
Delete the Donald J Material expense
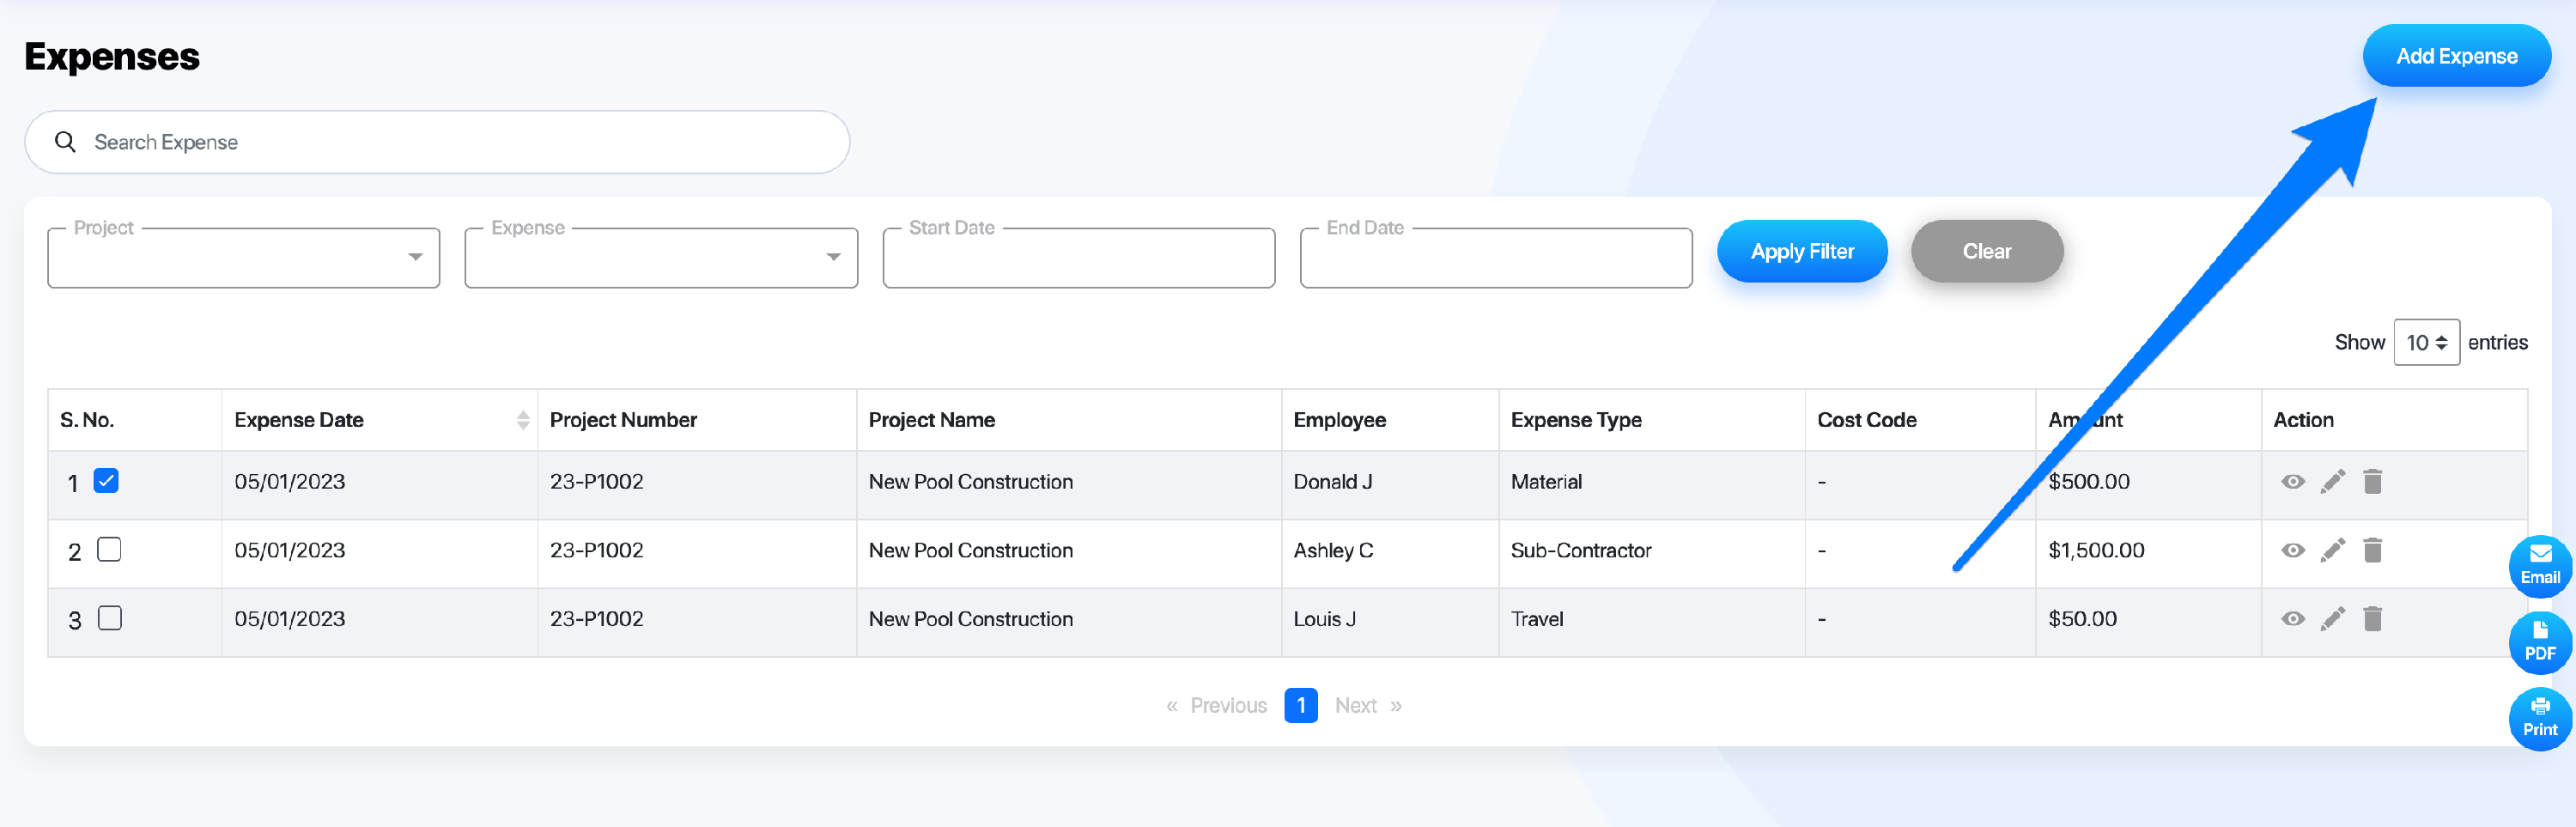click(2372, 482)
